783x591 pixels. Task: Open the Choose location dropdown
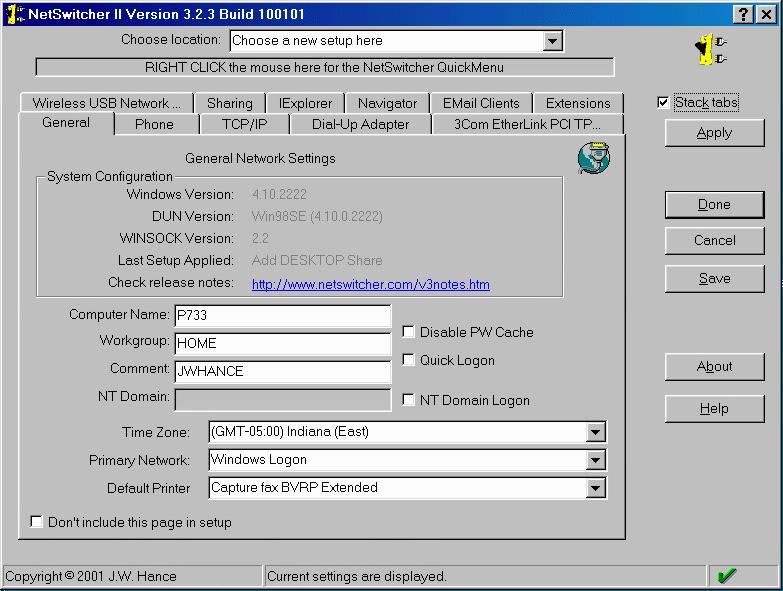(x=552, y=41)
